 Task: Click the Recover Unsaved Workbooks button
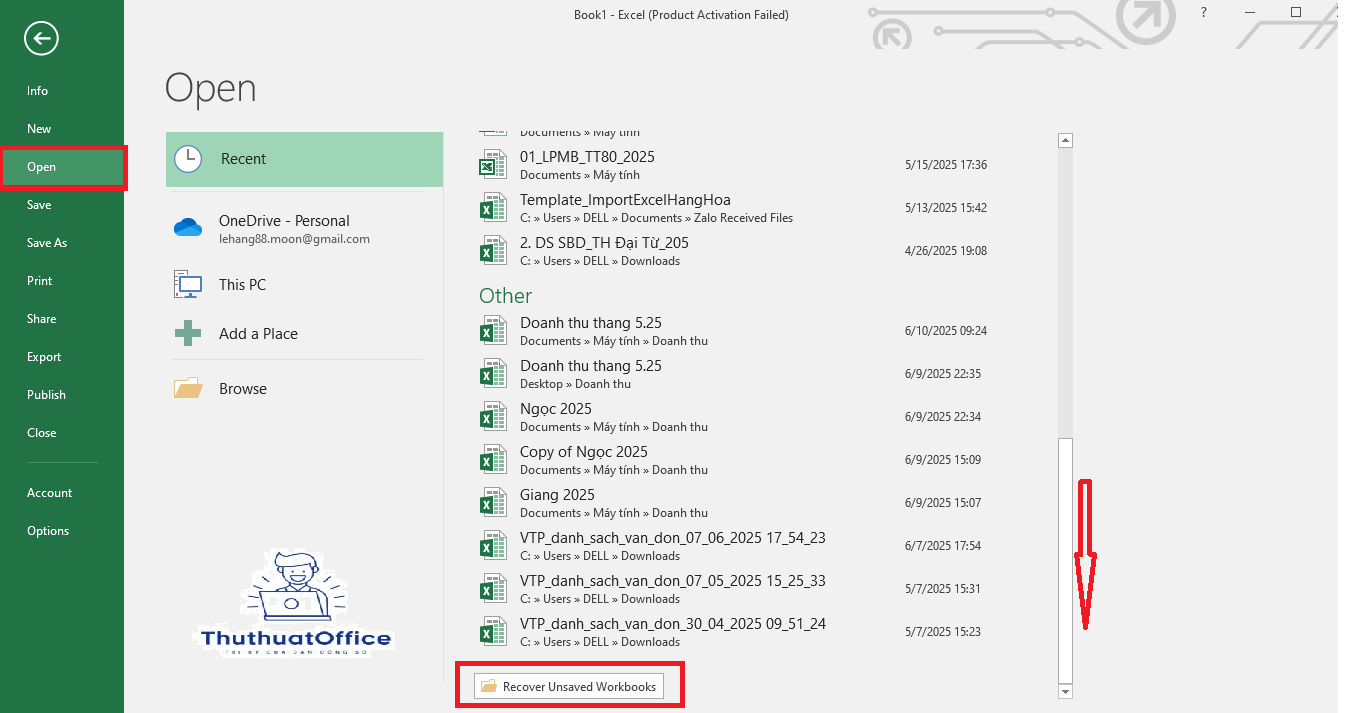point(569,687)
